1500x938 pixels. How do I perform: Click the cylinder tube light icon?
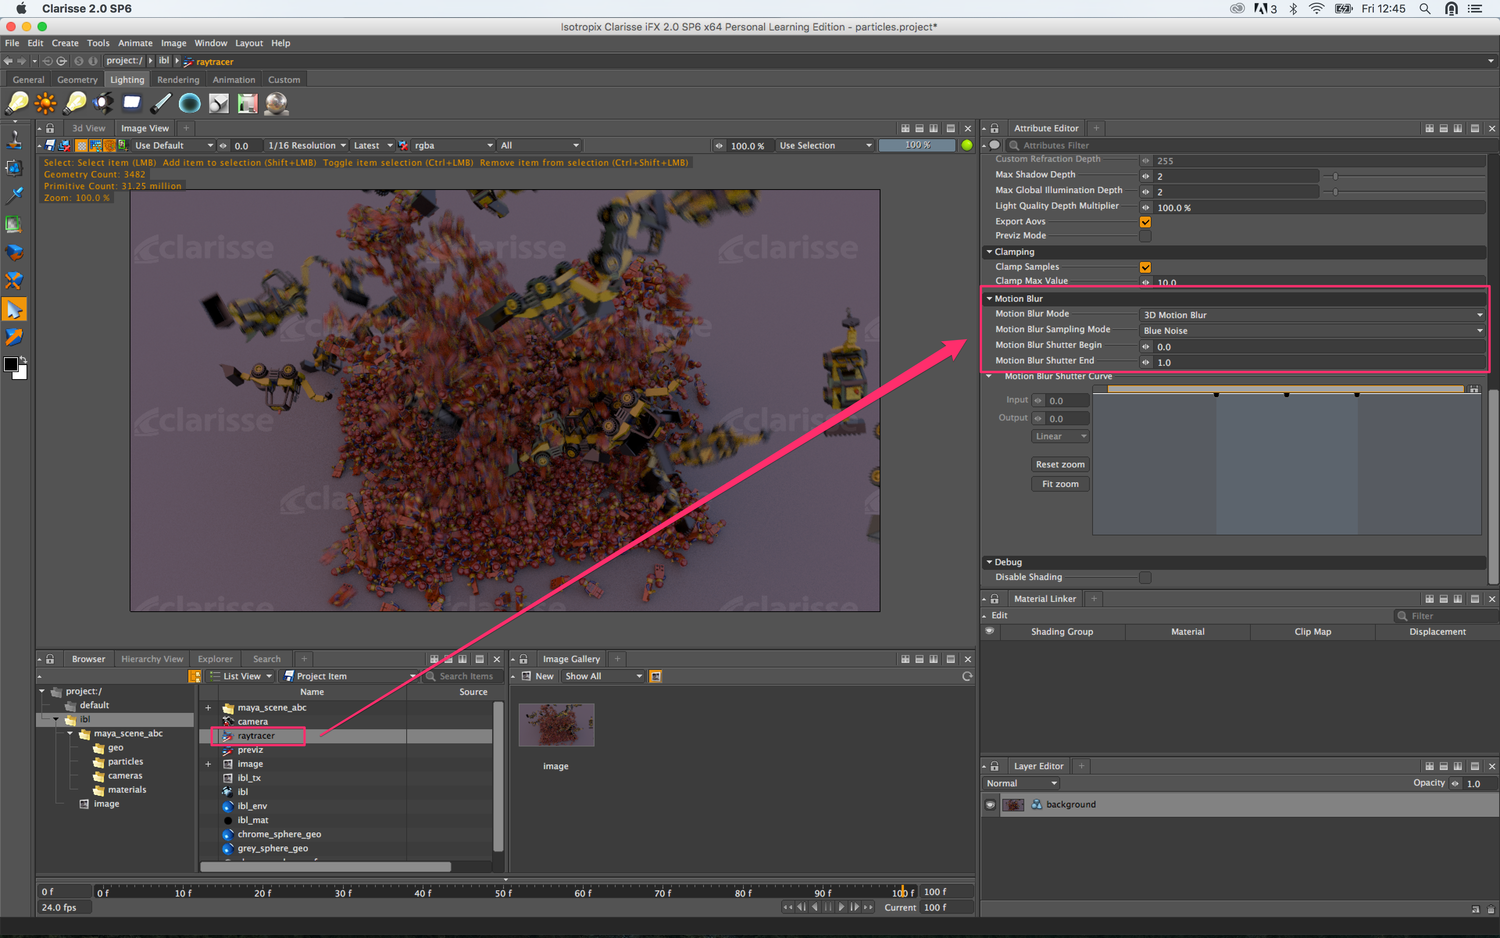(x=161, y=103)
